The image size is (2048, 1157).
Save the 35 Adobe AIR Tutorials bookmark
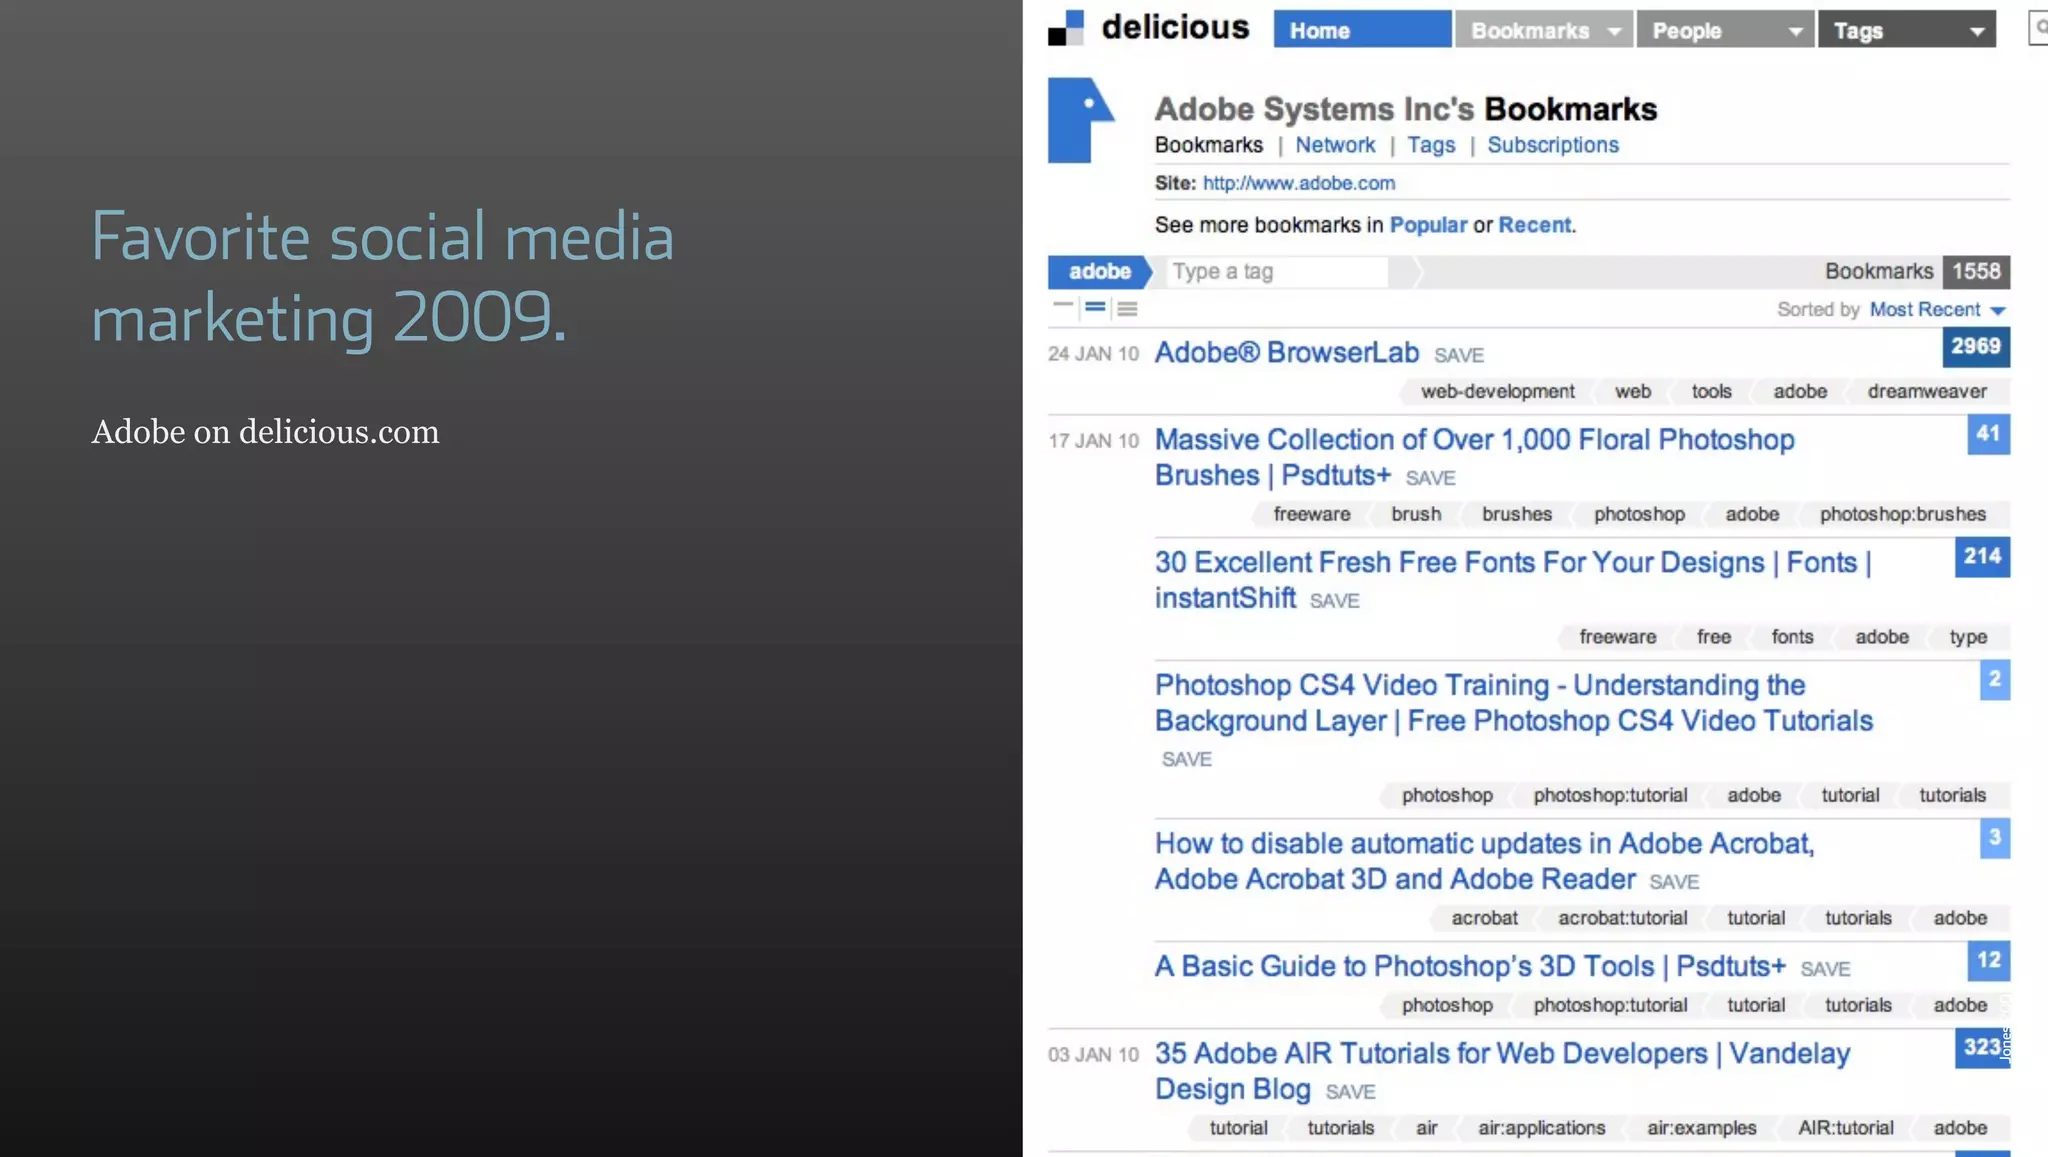point(1350,1092)
